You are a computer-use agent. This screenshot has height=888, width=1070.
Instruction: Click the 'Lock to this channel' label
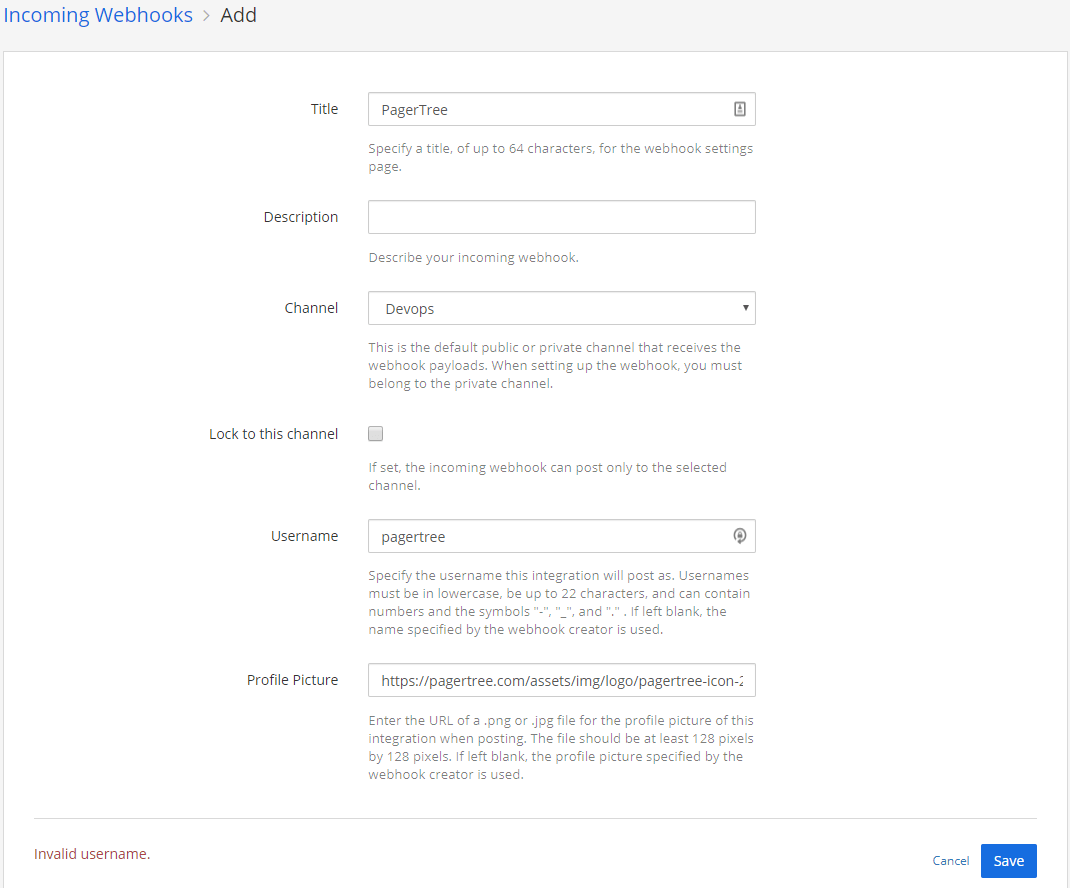click(x=273, y=434)
